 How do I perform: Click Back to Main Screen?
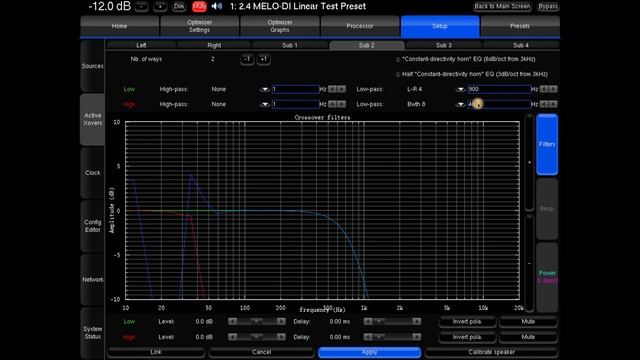pyautogui.click(x=502, y=6)
